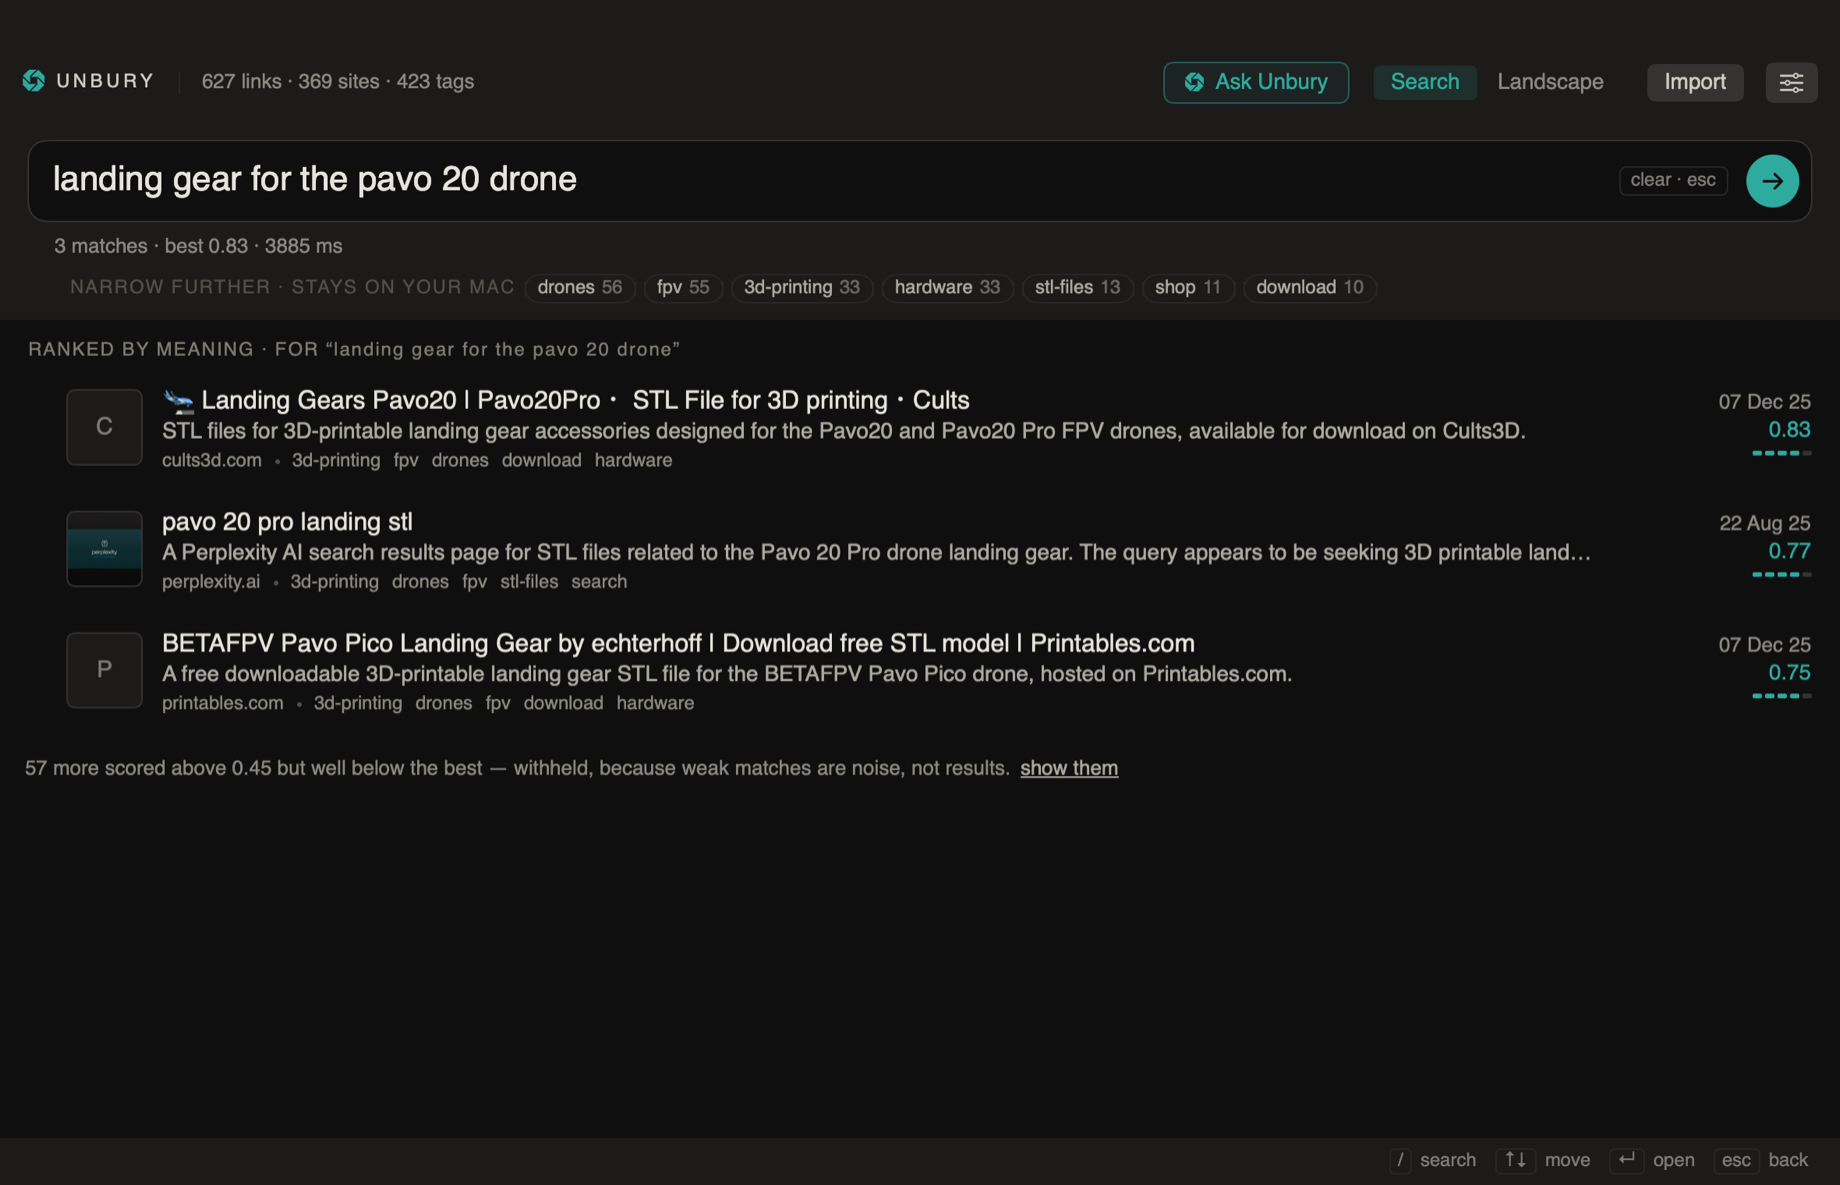Click perplexity.ai domain label
Viewport: 1840px width, 1185px height.
click(x=211, y=582)
